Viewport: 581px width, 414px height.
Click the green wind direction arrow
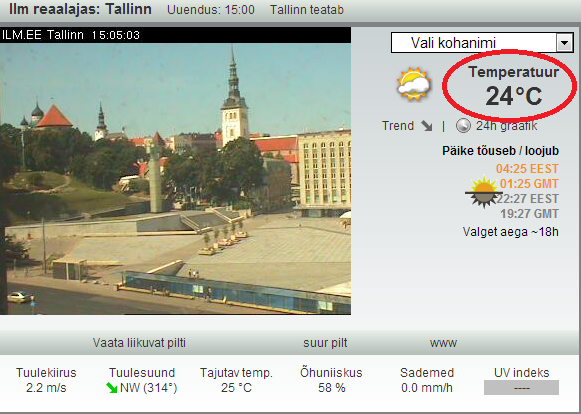111,388
